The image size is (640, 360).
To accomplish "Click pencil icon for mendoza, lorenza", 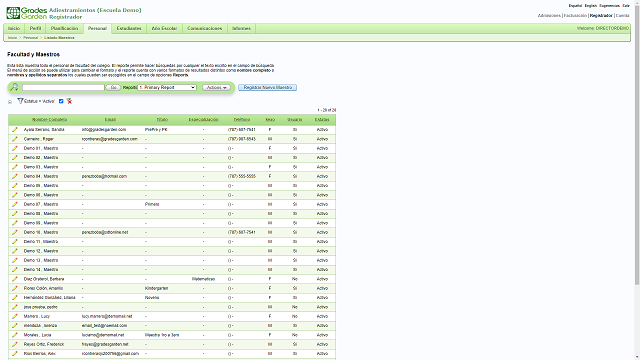I will pyautogui.click(x=15, y=325).
